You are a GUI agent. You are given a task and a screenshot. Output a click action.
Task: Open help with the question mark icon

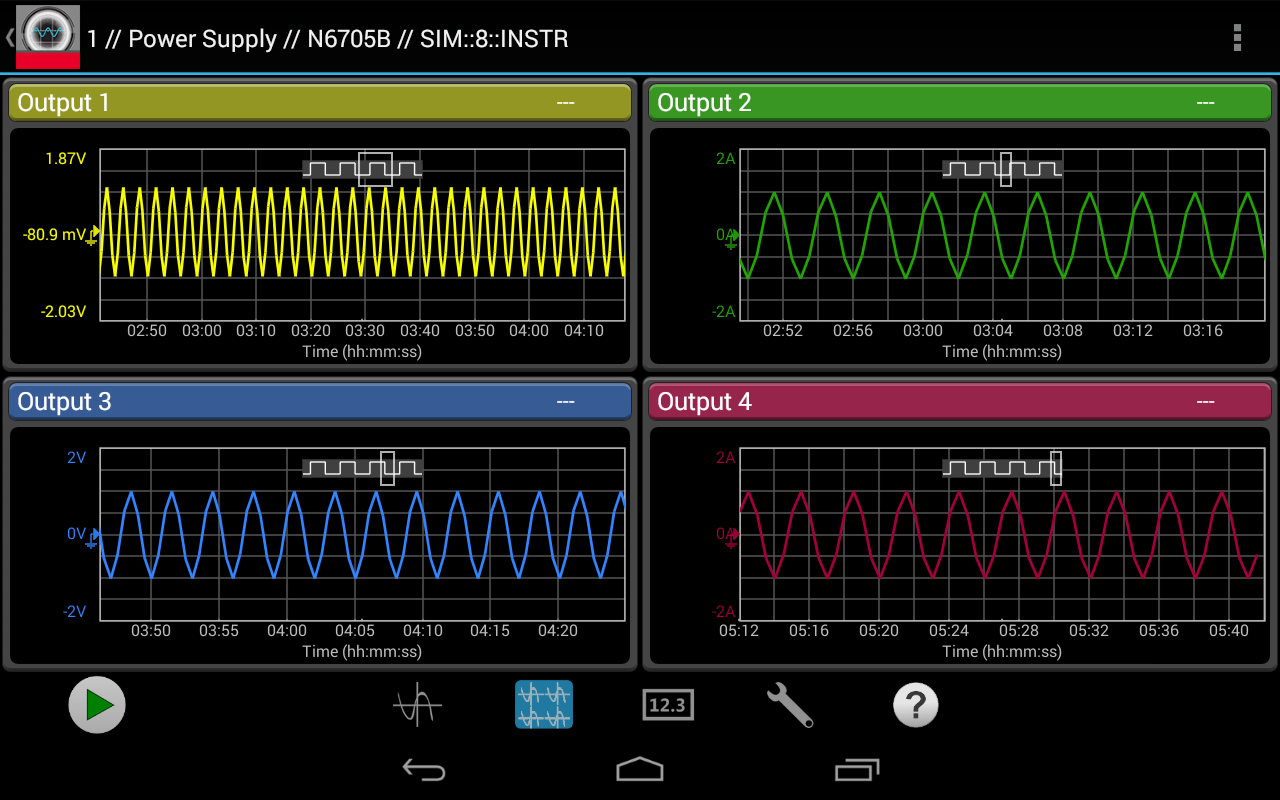915,705
